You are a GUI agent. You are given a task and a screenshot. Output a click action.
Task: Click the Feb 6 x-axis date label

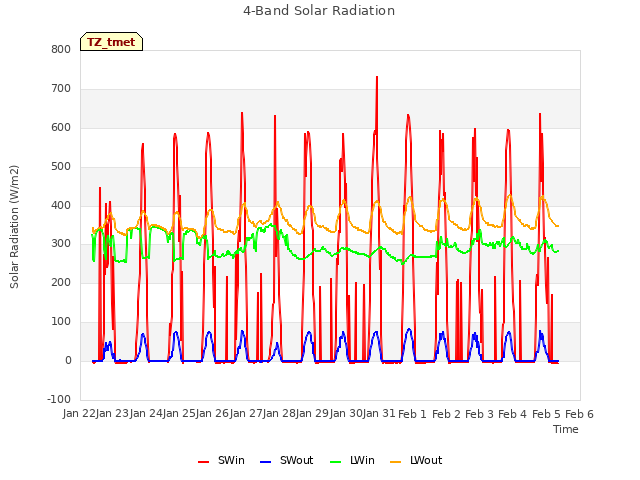(579, 414)
